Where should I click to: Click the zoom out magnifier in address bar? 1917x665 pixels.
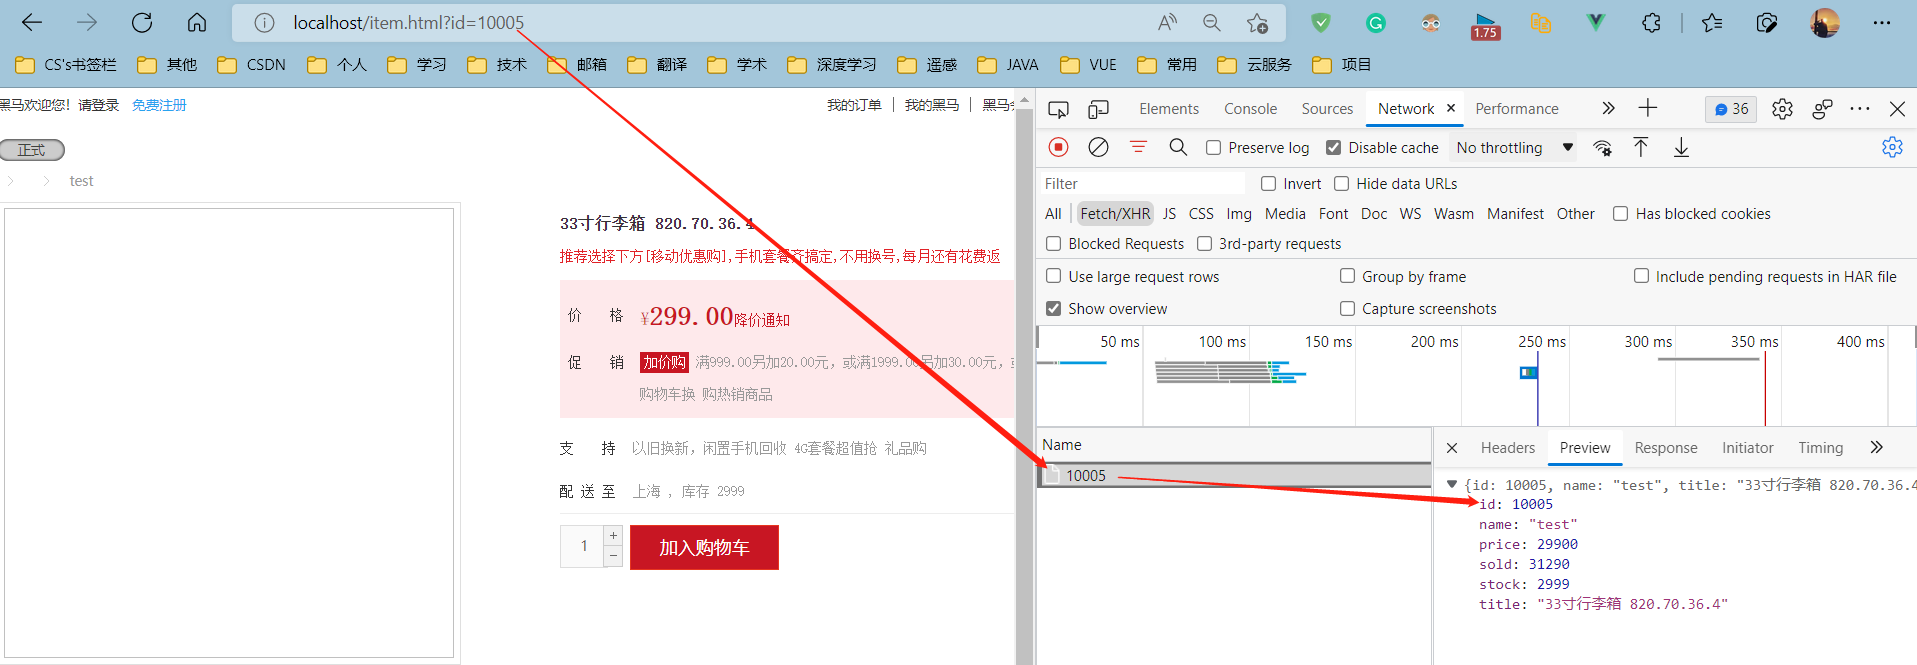[1212, 22]
